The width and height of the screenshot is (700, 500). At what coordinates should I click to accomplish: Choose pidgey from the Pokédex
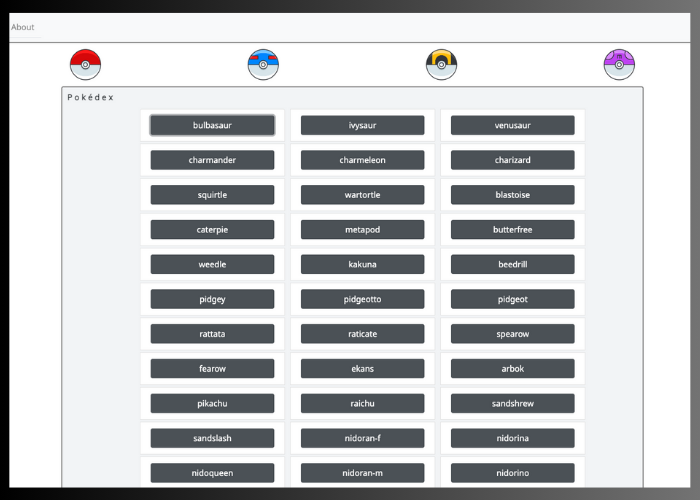click(212, 300)
